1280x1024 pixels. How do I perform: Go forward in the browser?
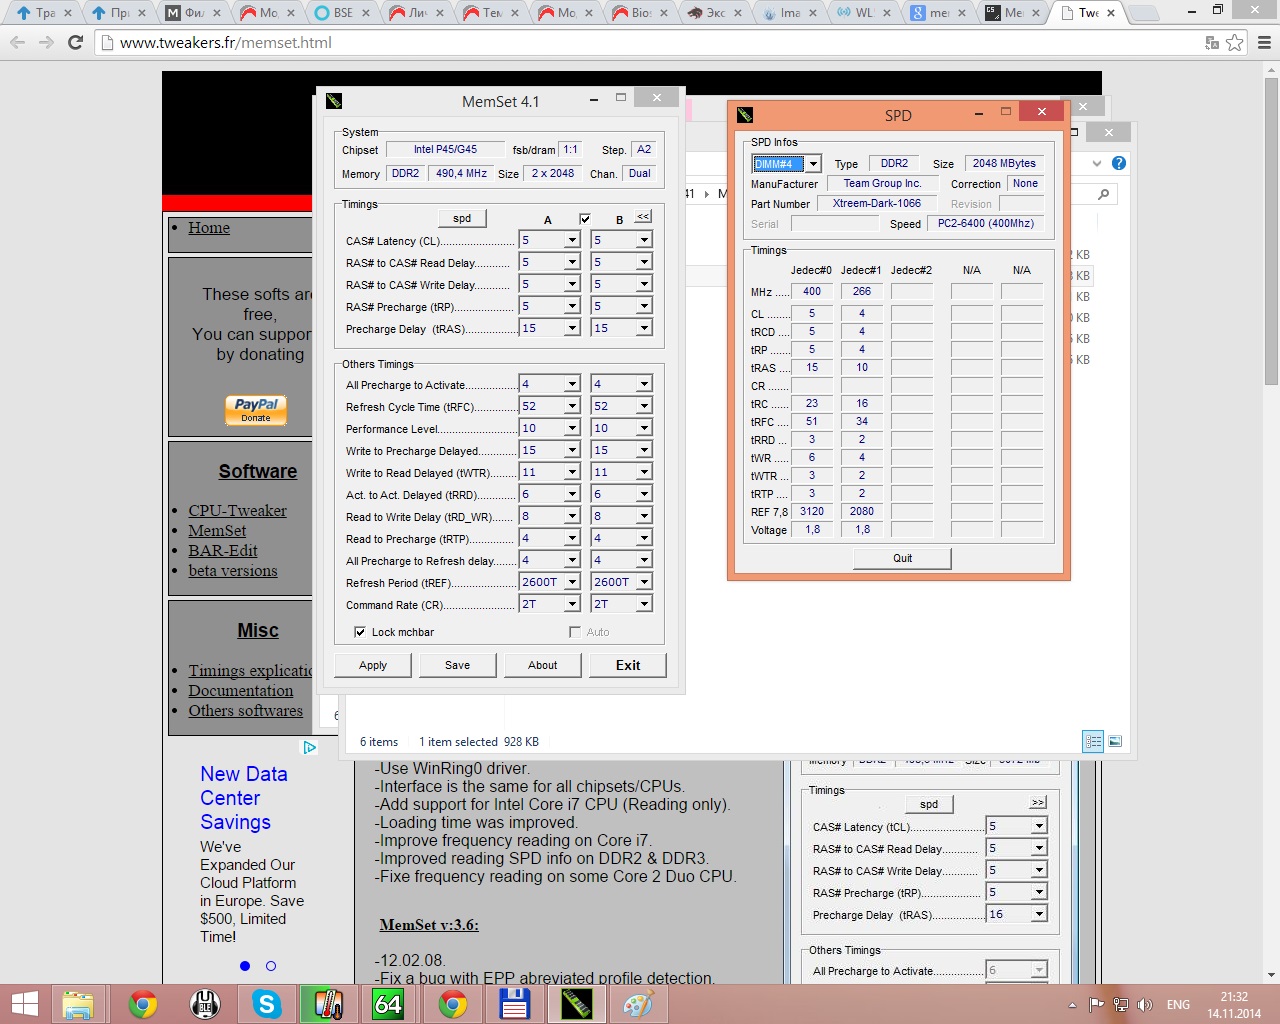tap(46, 43)
